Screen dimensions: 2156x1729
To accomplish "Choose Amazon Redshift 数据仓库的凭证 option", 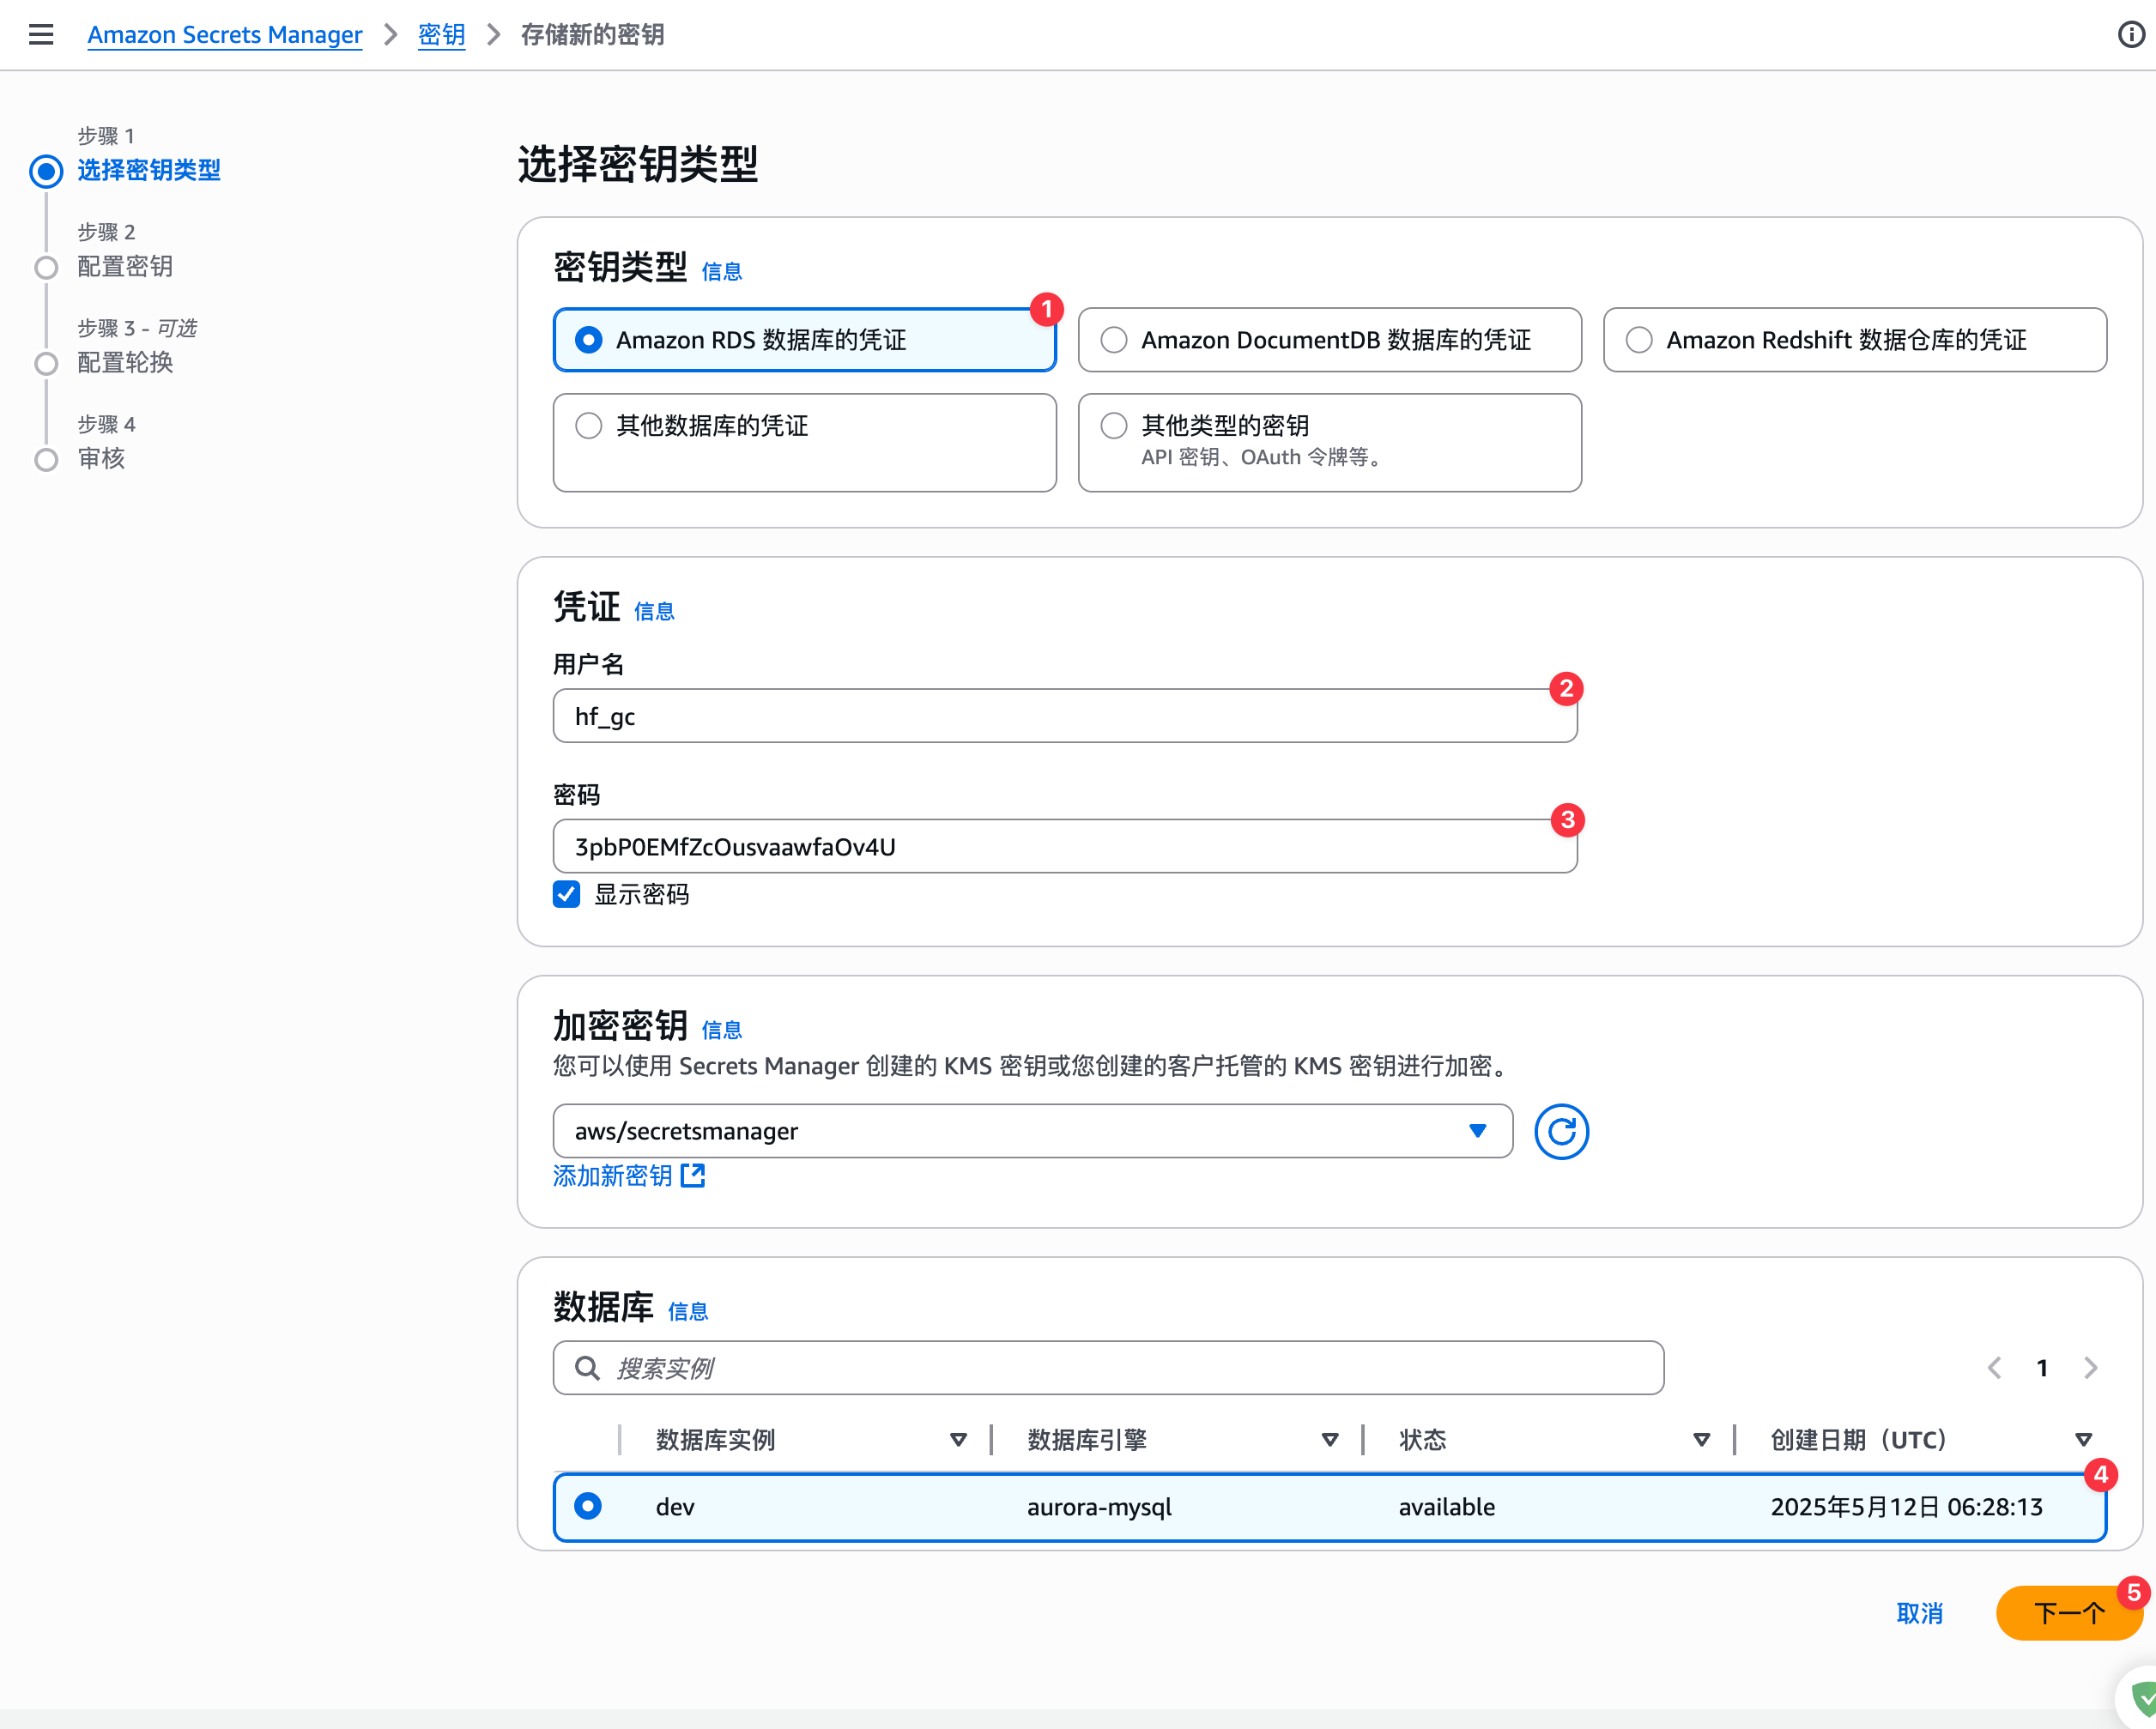I will point(1639,340).
